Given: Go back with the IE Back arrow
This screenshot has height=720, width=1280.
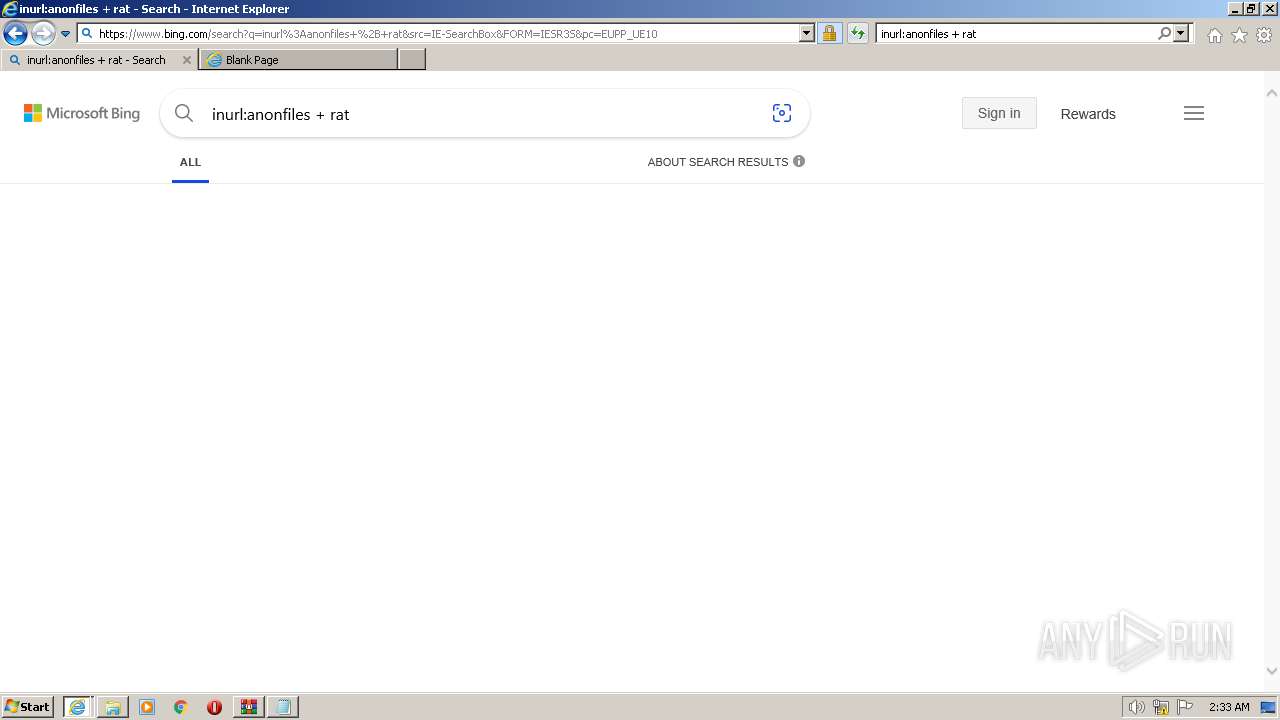Looking at the screenshot, I should [x=15, y=34].
